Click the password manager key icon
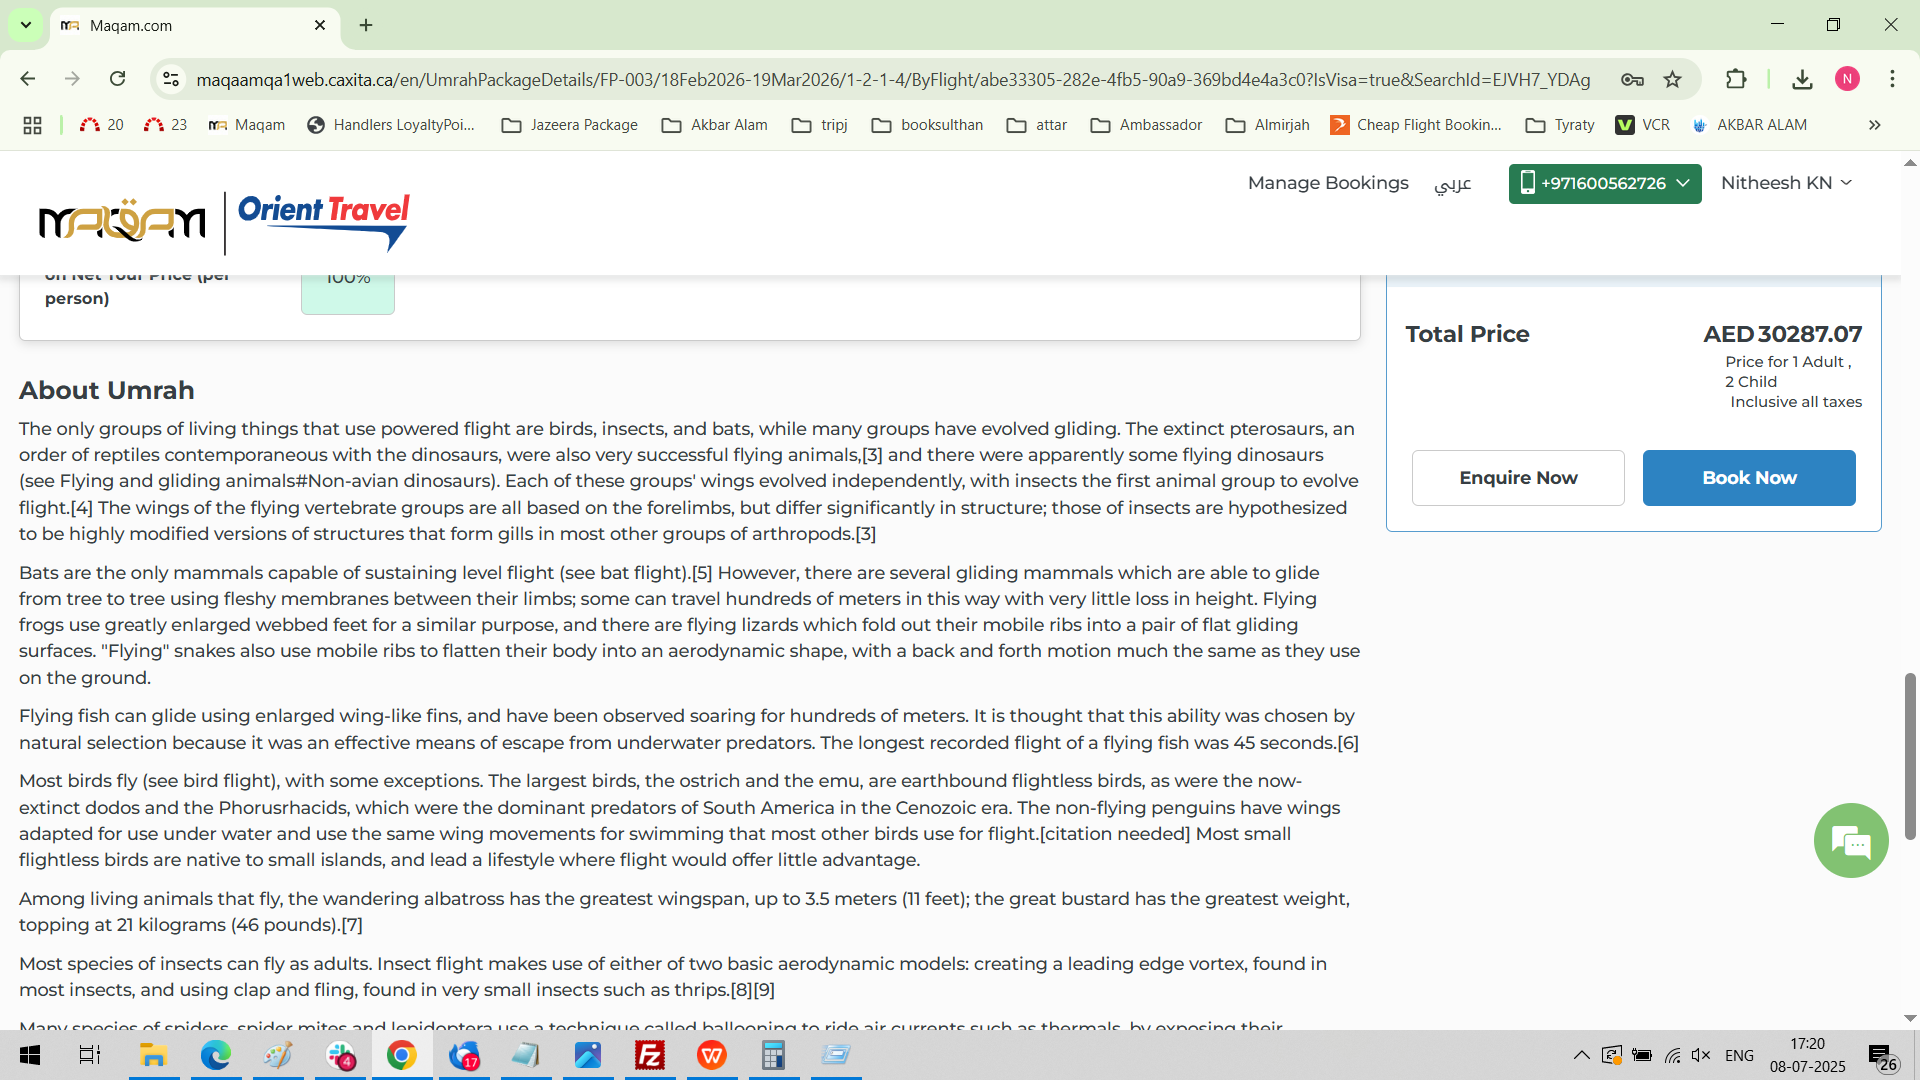 (x=1632, y=80)
